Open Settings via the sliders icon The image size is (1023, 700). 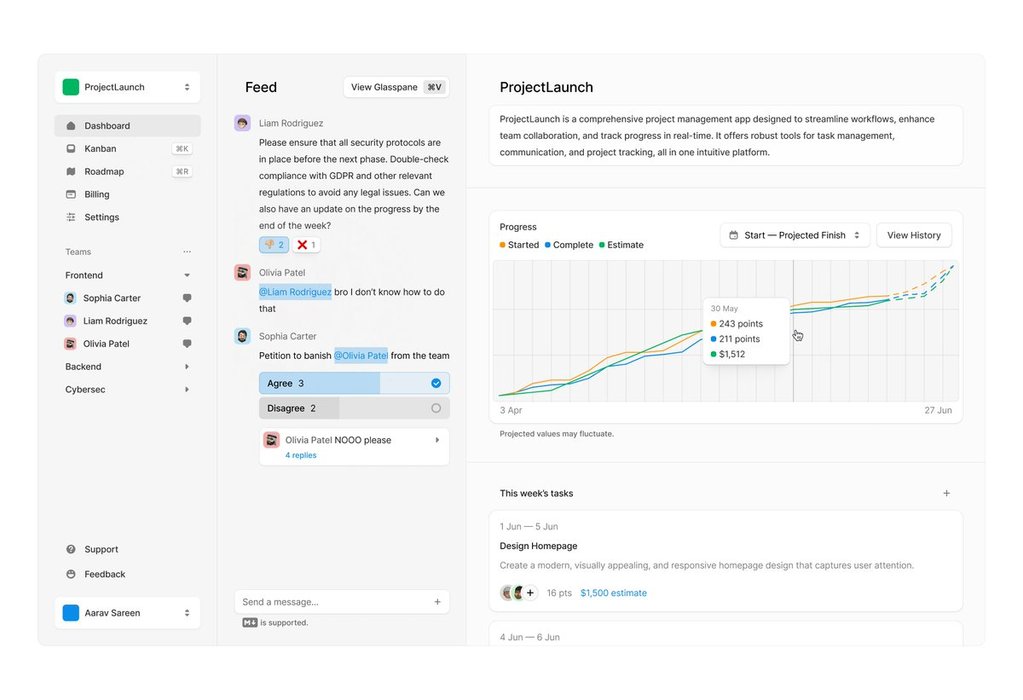point(71,217)
